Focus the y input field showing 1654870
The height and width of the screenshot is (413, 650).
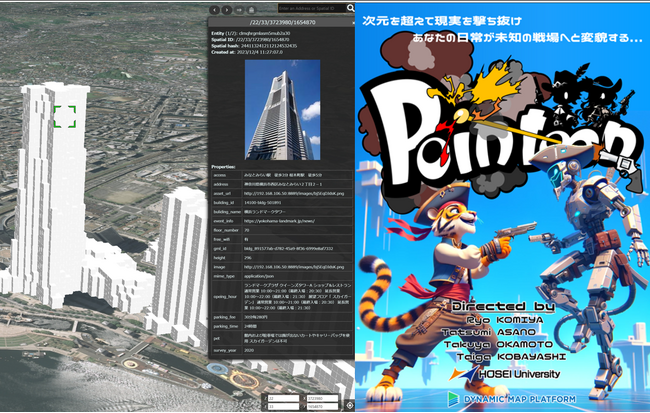coord(322,407)
